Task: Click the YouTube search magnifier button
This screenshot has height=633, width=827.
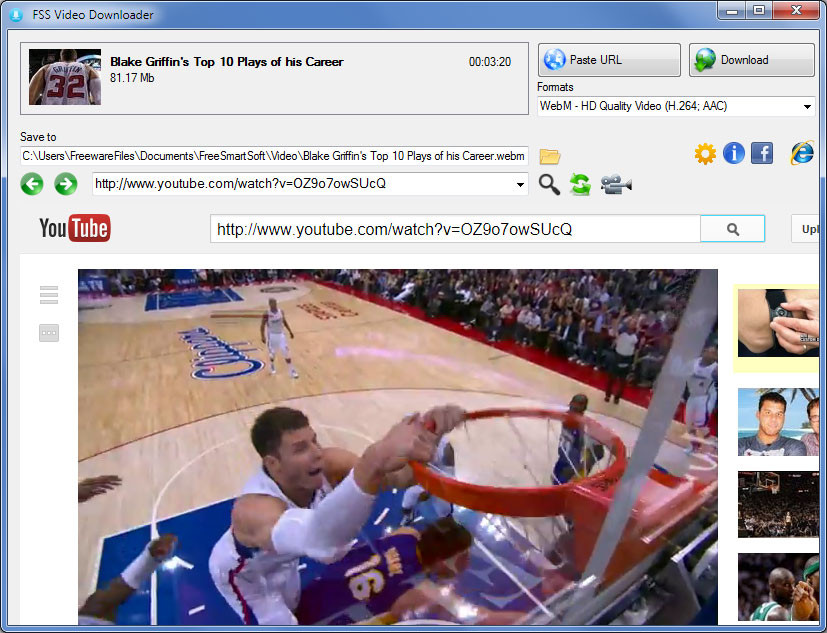Action: point(733,229)
